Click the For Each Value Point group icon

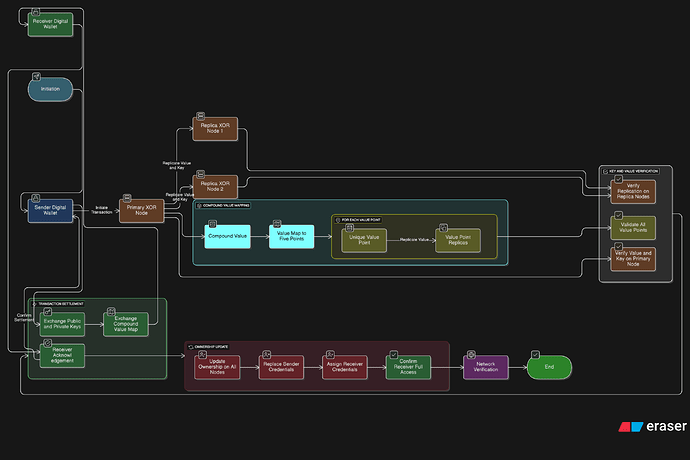click(338, 220)
